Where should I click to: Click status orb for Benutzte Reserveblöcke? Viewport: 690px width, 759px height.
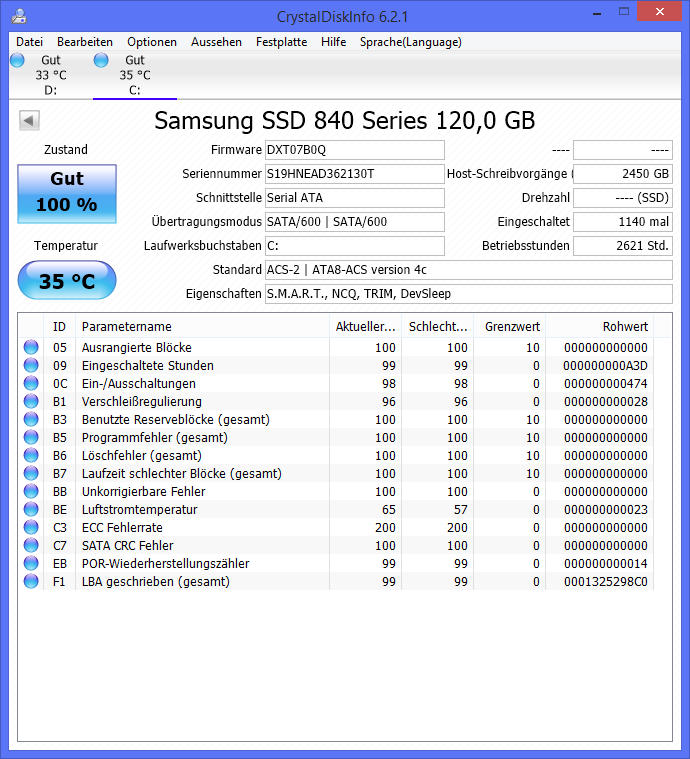pos(31,419)
